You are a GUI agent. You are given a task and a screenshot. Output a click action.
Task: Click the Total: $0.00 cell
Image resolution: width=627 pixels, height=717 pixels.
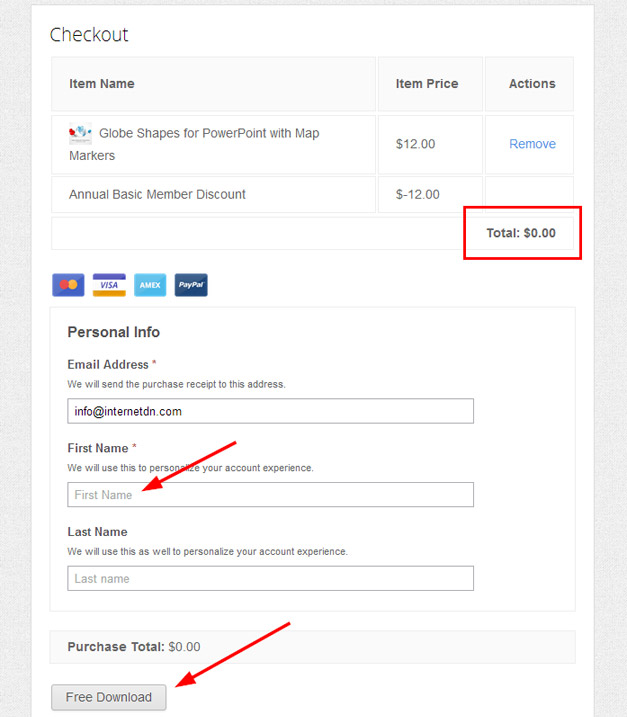521,233
